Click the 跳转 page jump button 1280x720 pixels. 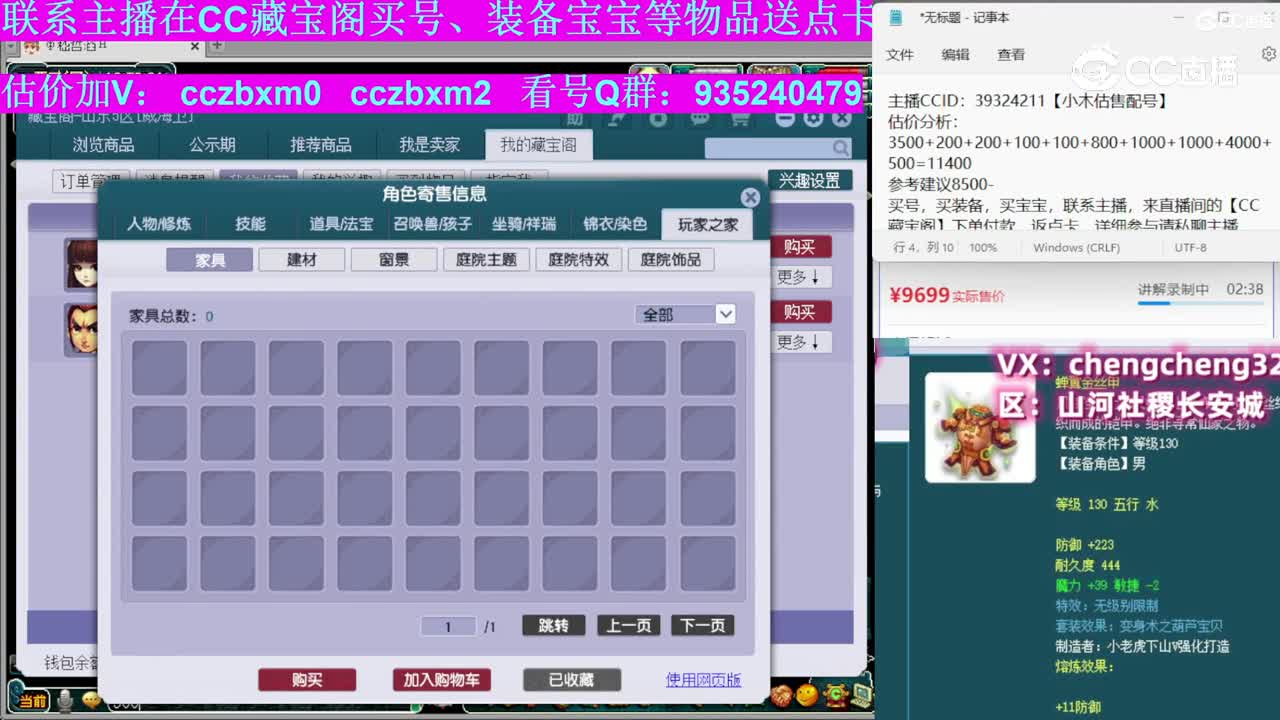tap(553, 625)
